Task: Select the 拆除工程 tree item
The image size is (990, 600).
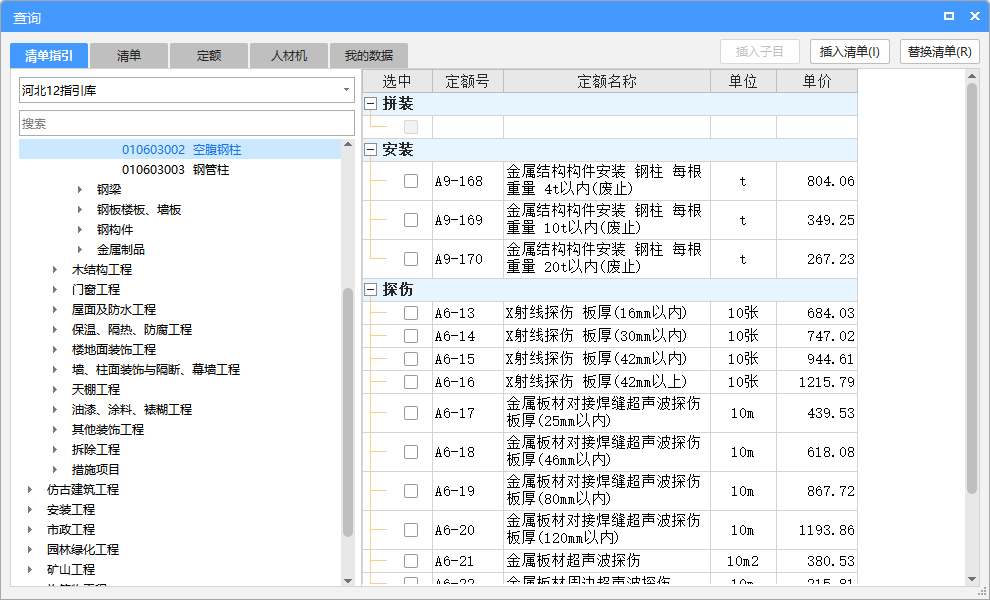Action: [x=96, y=450]
